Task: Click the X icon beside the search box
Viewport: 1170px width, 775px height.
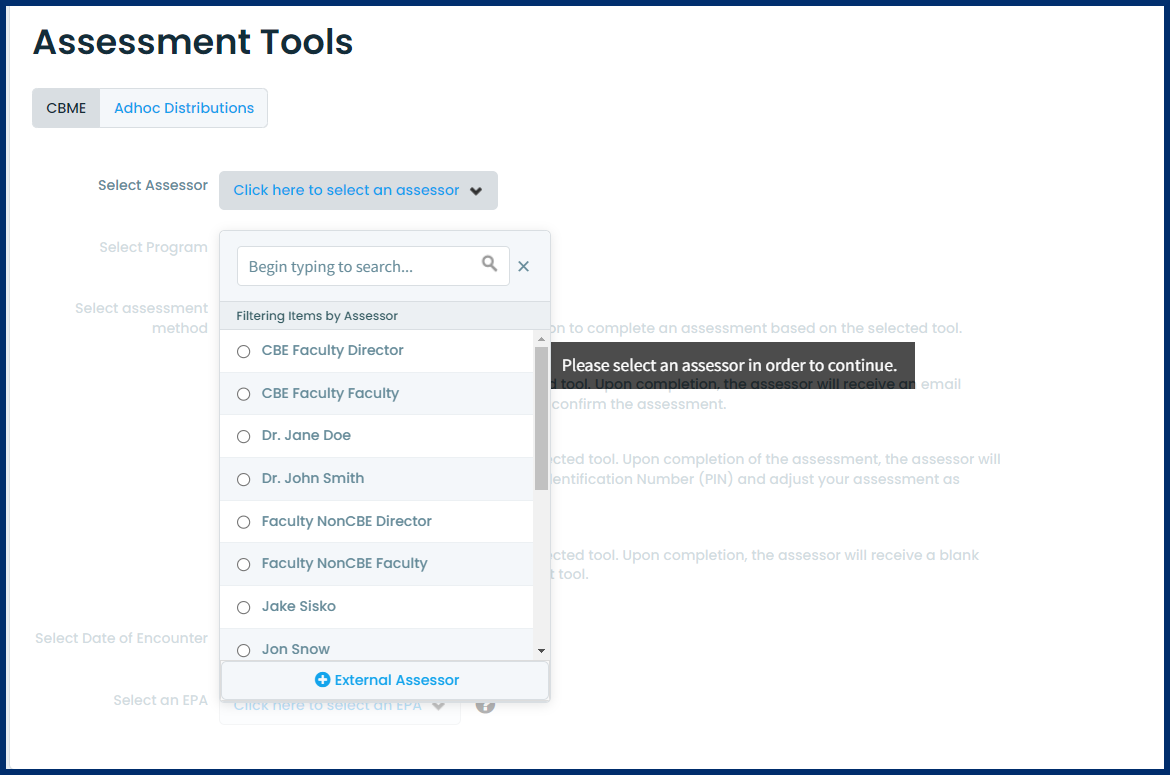Action: 523,266
